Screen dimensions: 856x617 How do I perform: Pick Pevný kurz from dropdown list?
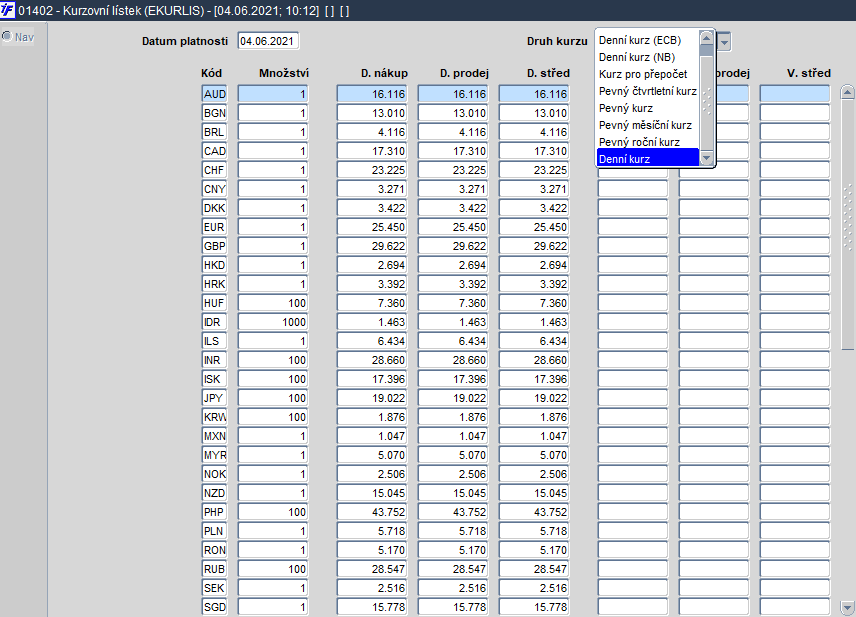[x=626, y=108]
